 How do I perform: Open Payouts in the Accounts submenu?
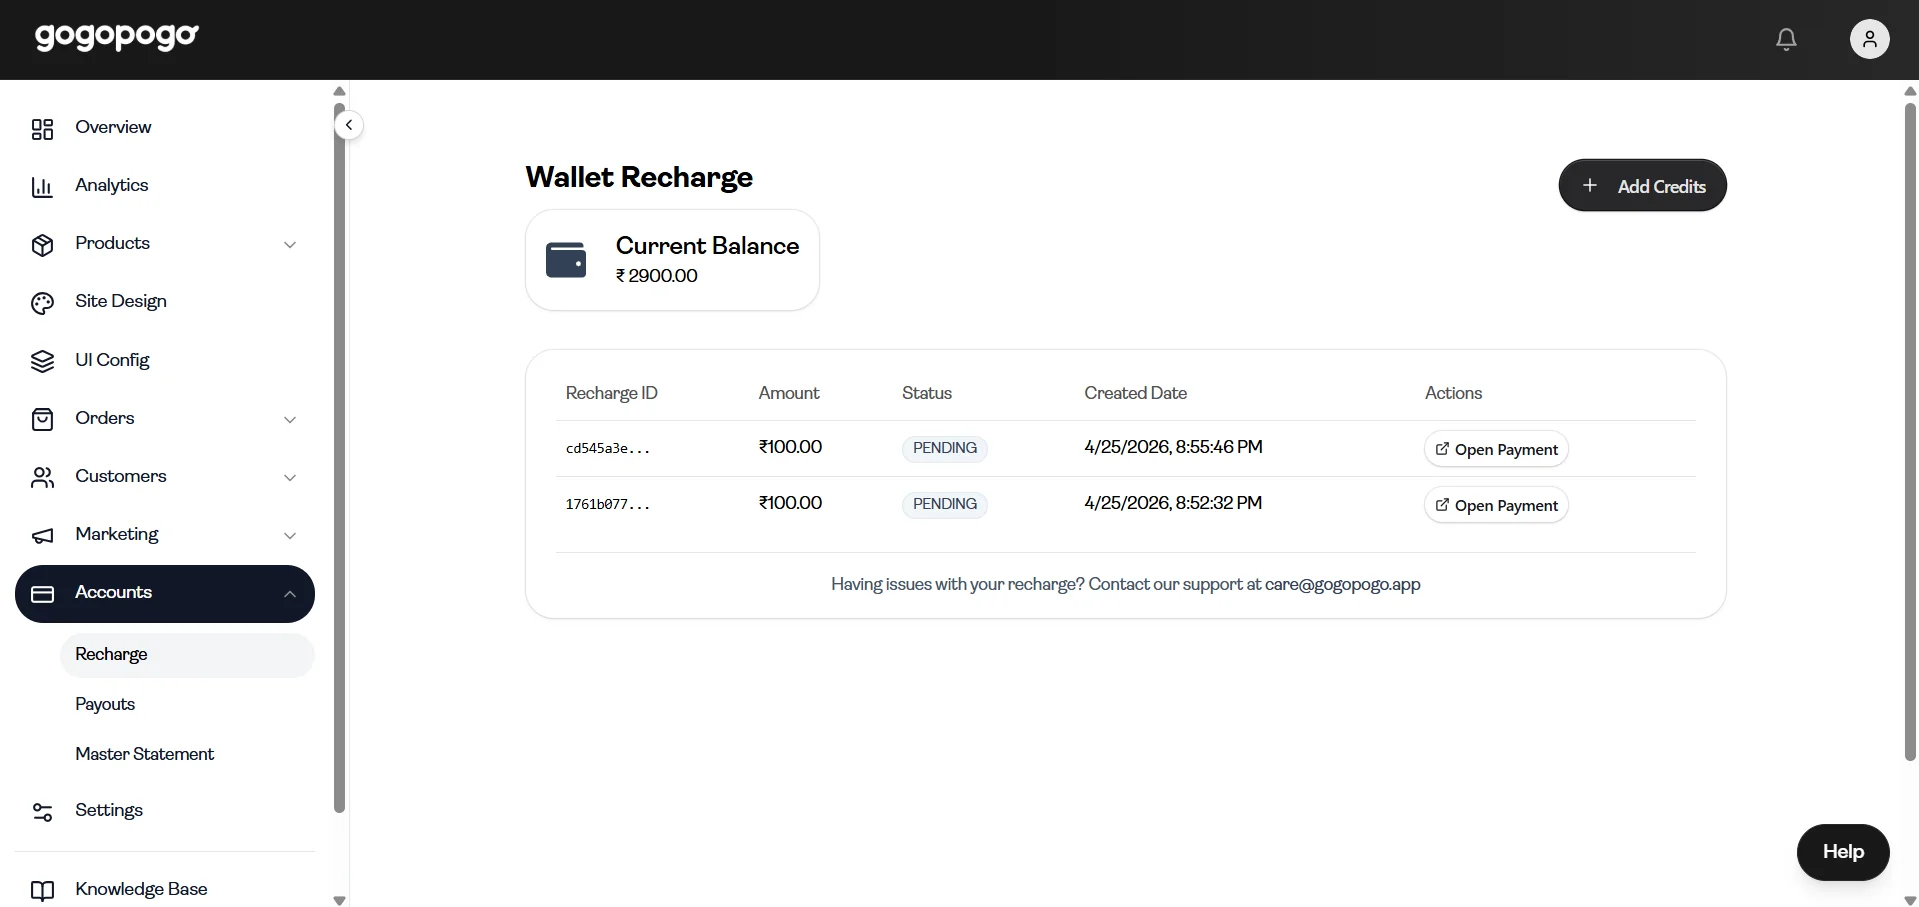pos(105,704)
